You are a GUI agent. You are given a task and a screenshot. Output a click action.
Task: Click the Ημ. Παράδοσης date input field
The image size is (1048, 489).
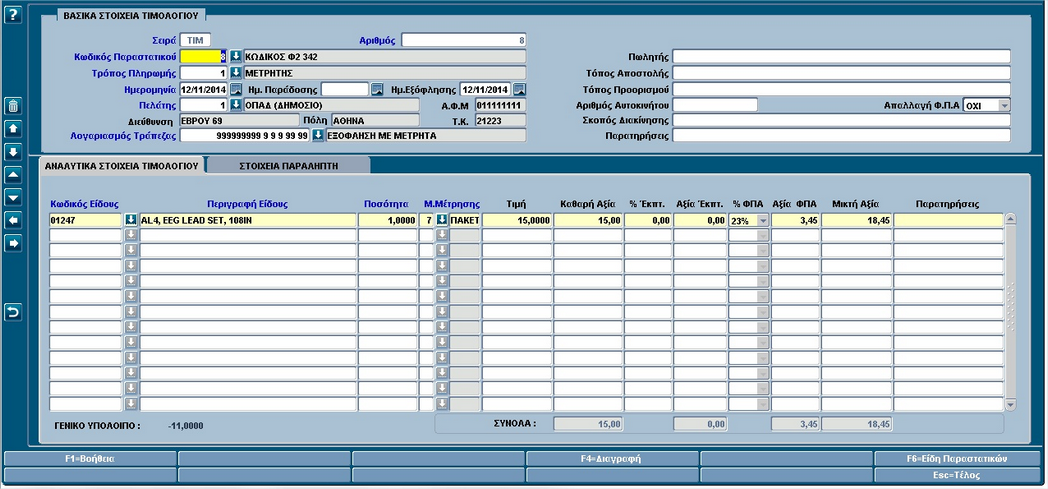click(x=345, y=89)
